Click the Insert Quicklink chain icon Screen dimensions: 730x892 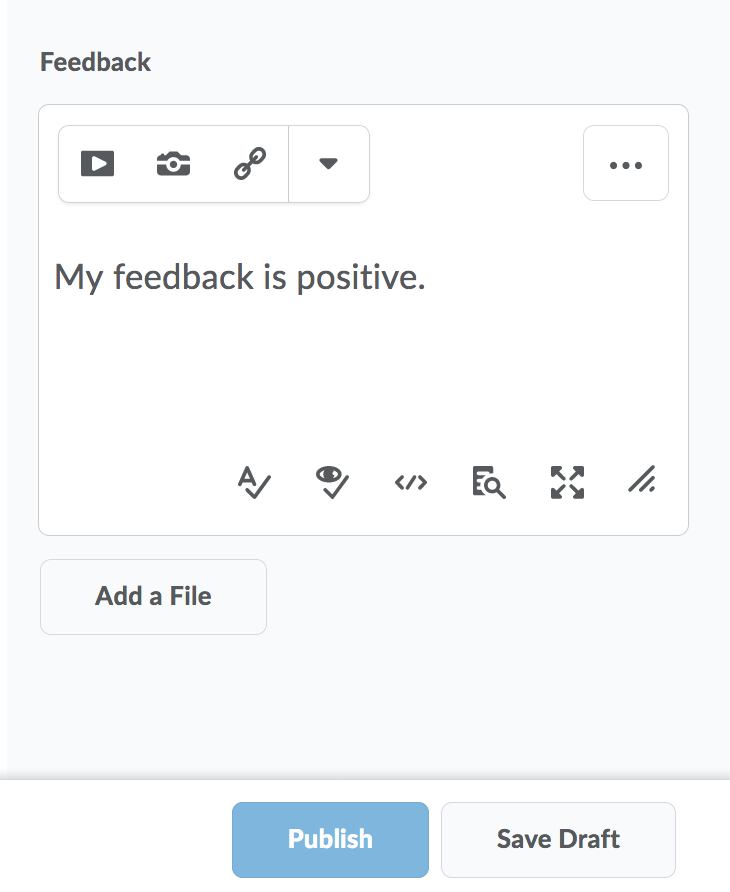pos(249,163)
